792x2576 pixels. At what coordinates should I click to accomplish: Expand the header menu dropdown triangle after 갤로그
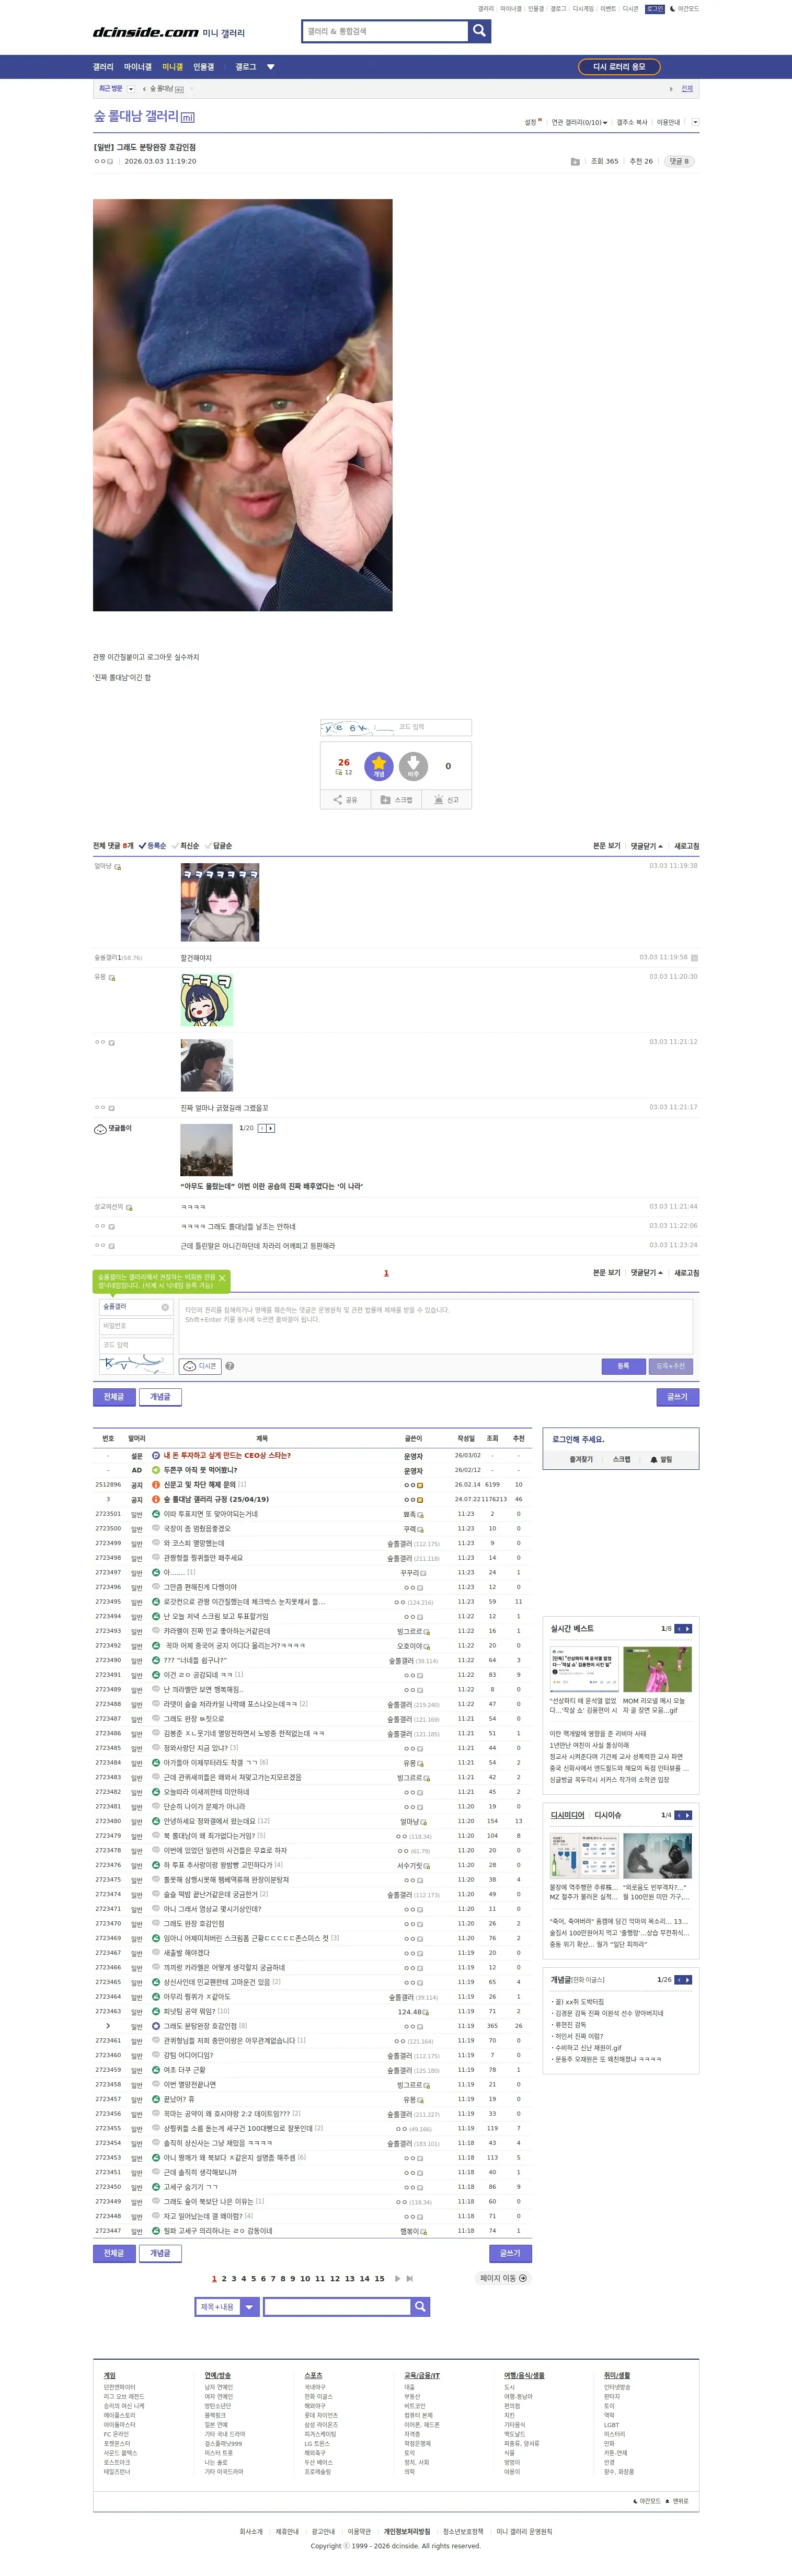coord(270,67)
